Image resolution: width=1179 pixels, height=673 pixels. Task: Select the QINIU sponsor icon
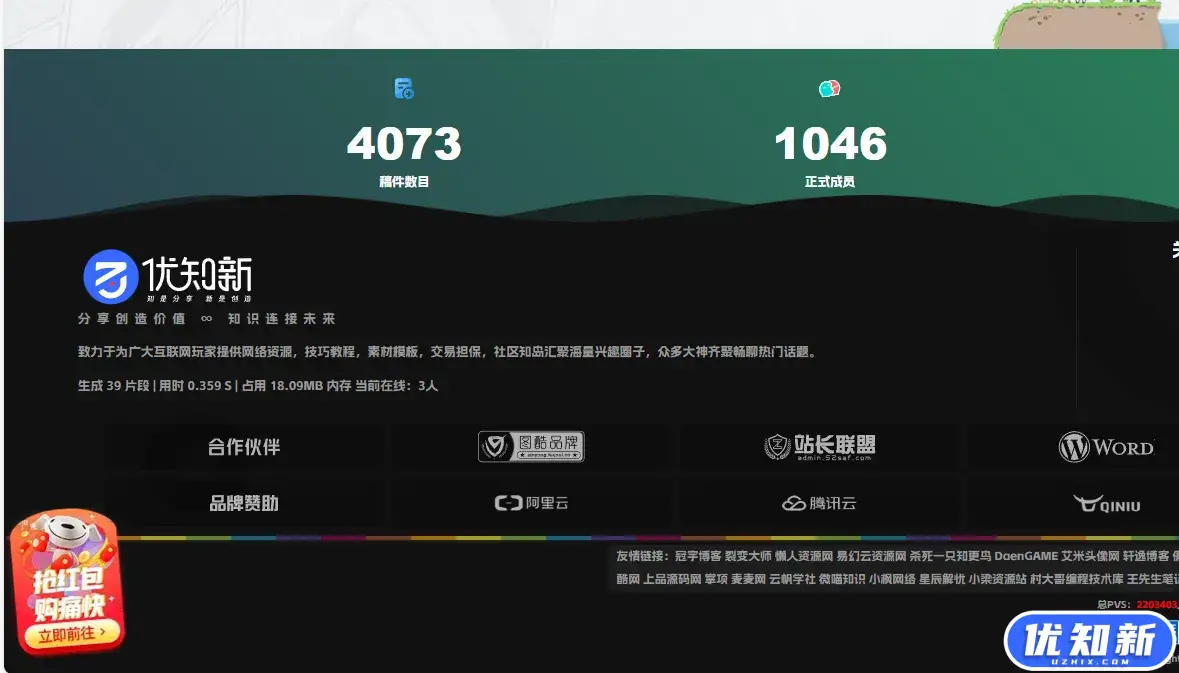coord(1108,504)
